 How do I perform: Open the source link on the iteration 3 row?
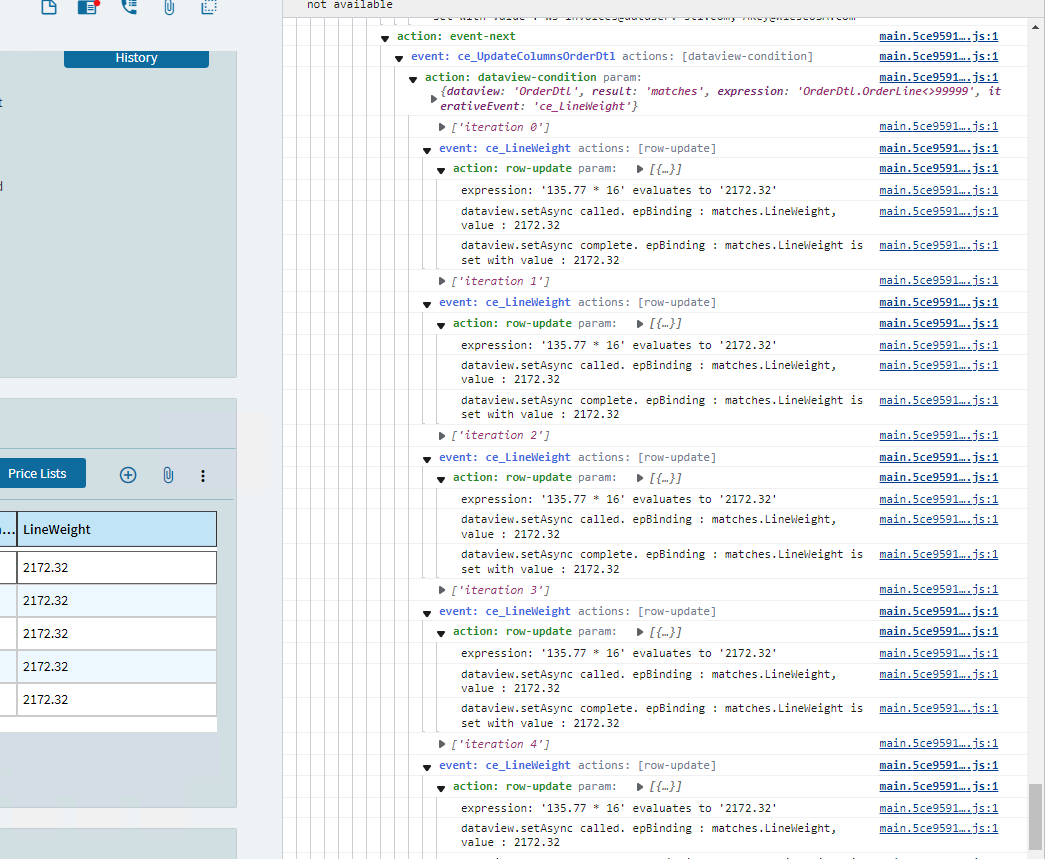tap(938, 589)
